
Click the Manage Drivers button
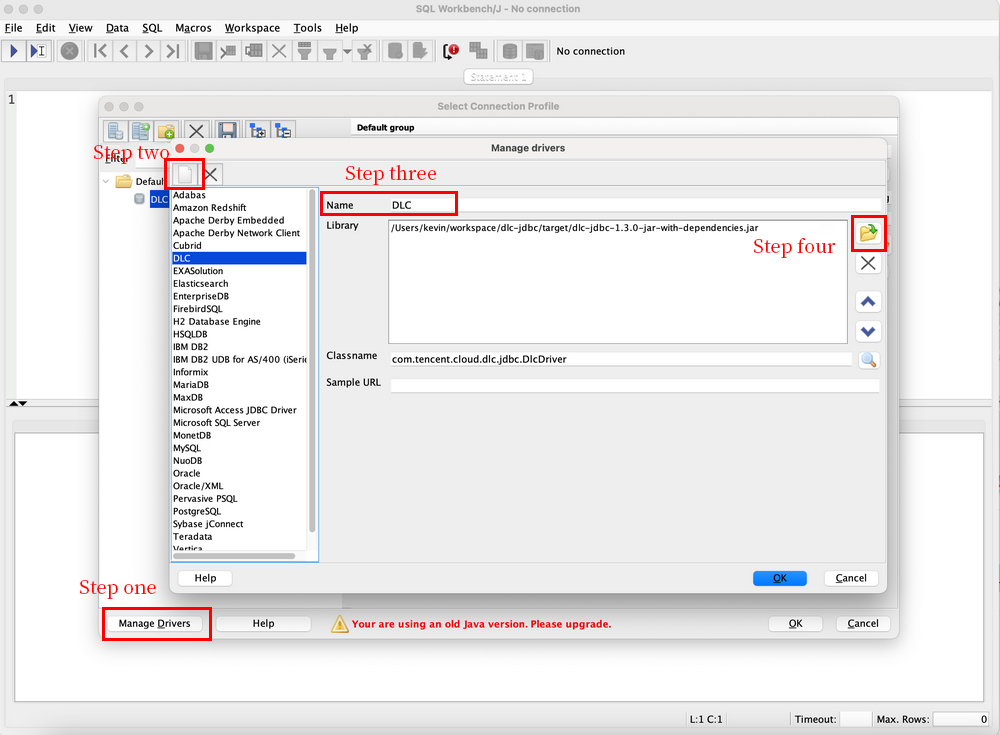[154, 624]
